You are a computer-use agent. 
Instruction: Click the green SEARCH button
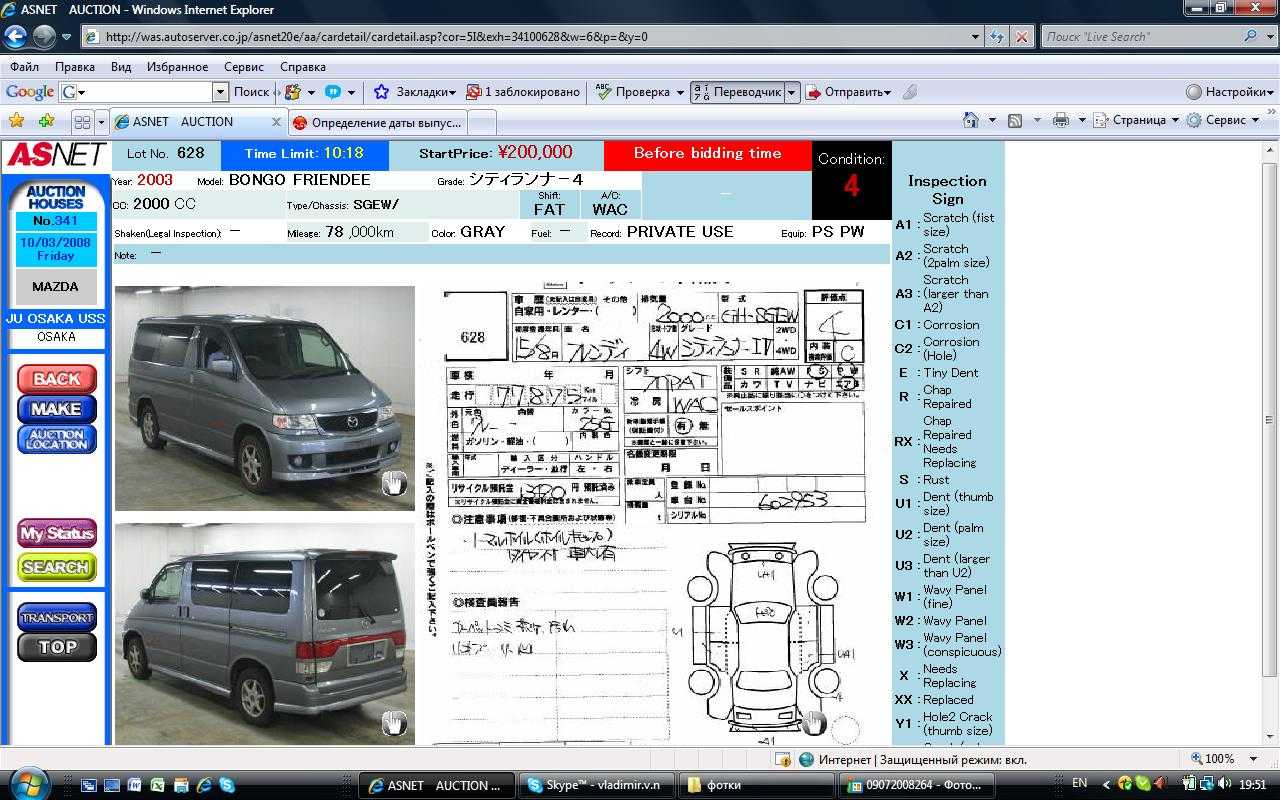pyautogui.click(x=56, y=567)
